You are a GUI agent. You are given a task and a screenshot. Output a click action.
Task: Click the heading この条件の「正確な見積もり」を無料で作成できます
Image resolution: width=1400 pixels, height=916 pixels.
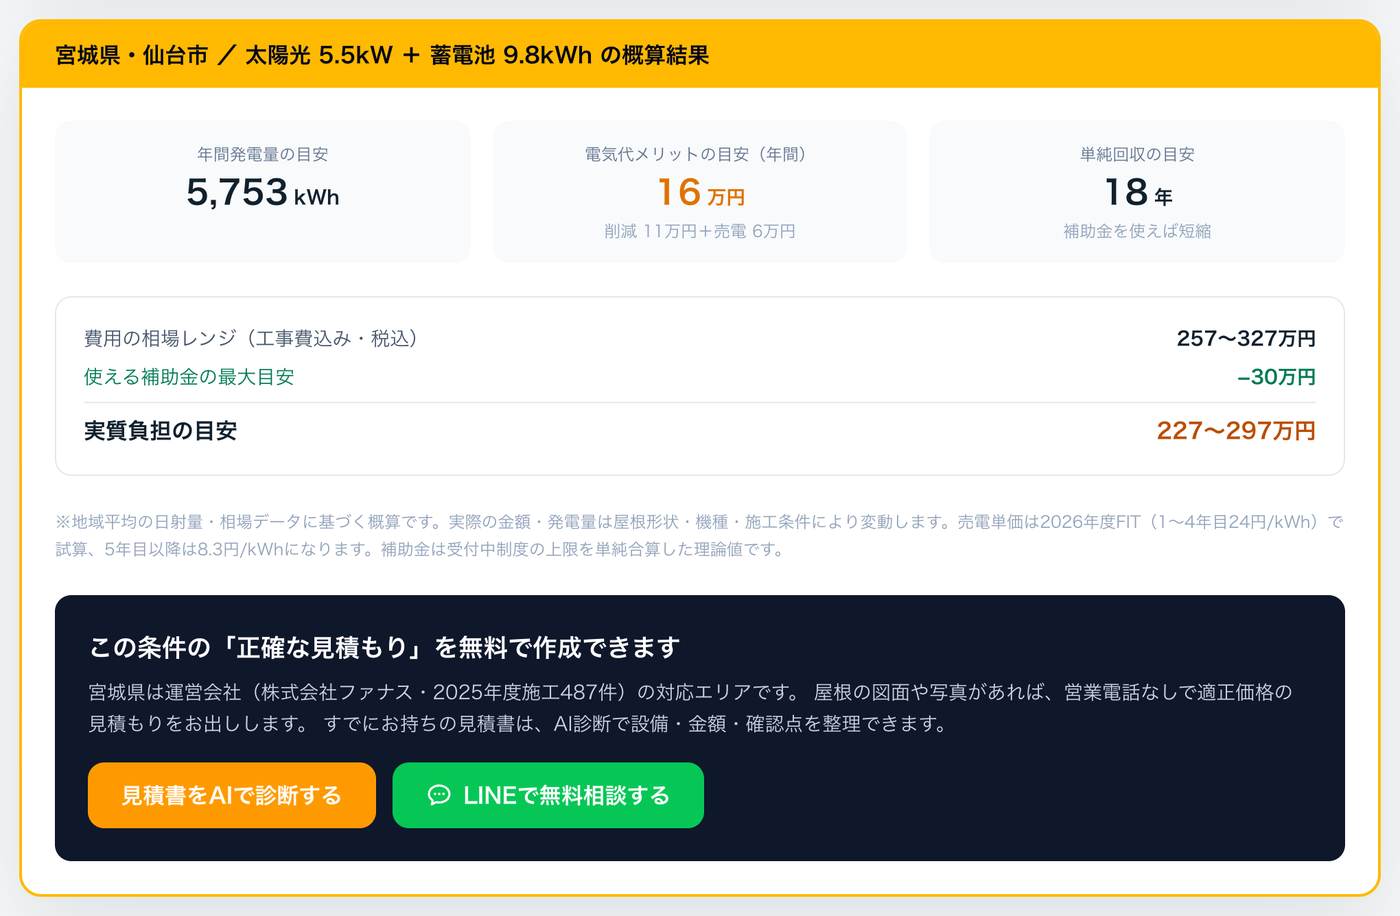tap(385, 647)
